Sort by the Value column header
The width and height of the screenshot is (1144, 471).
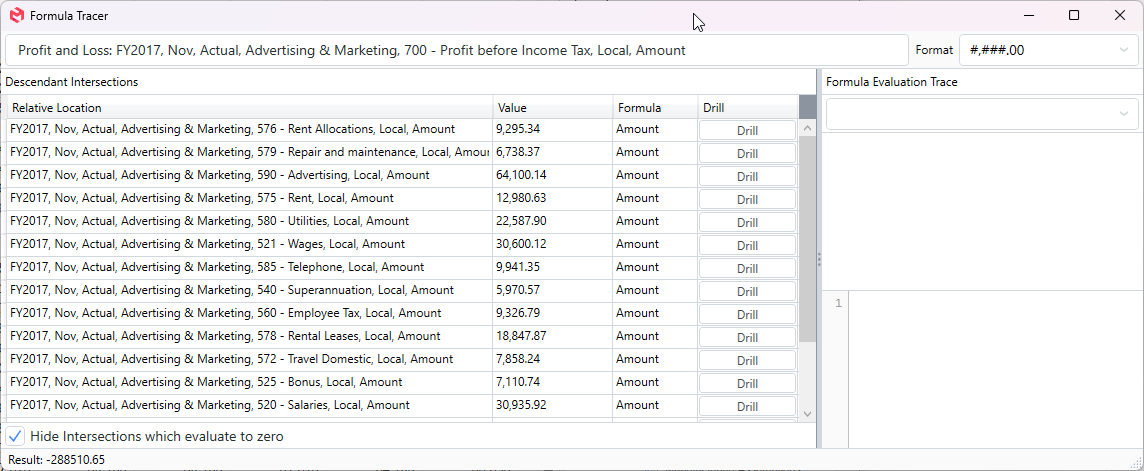point(552,108)
